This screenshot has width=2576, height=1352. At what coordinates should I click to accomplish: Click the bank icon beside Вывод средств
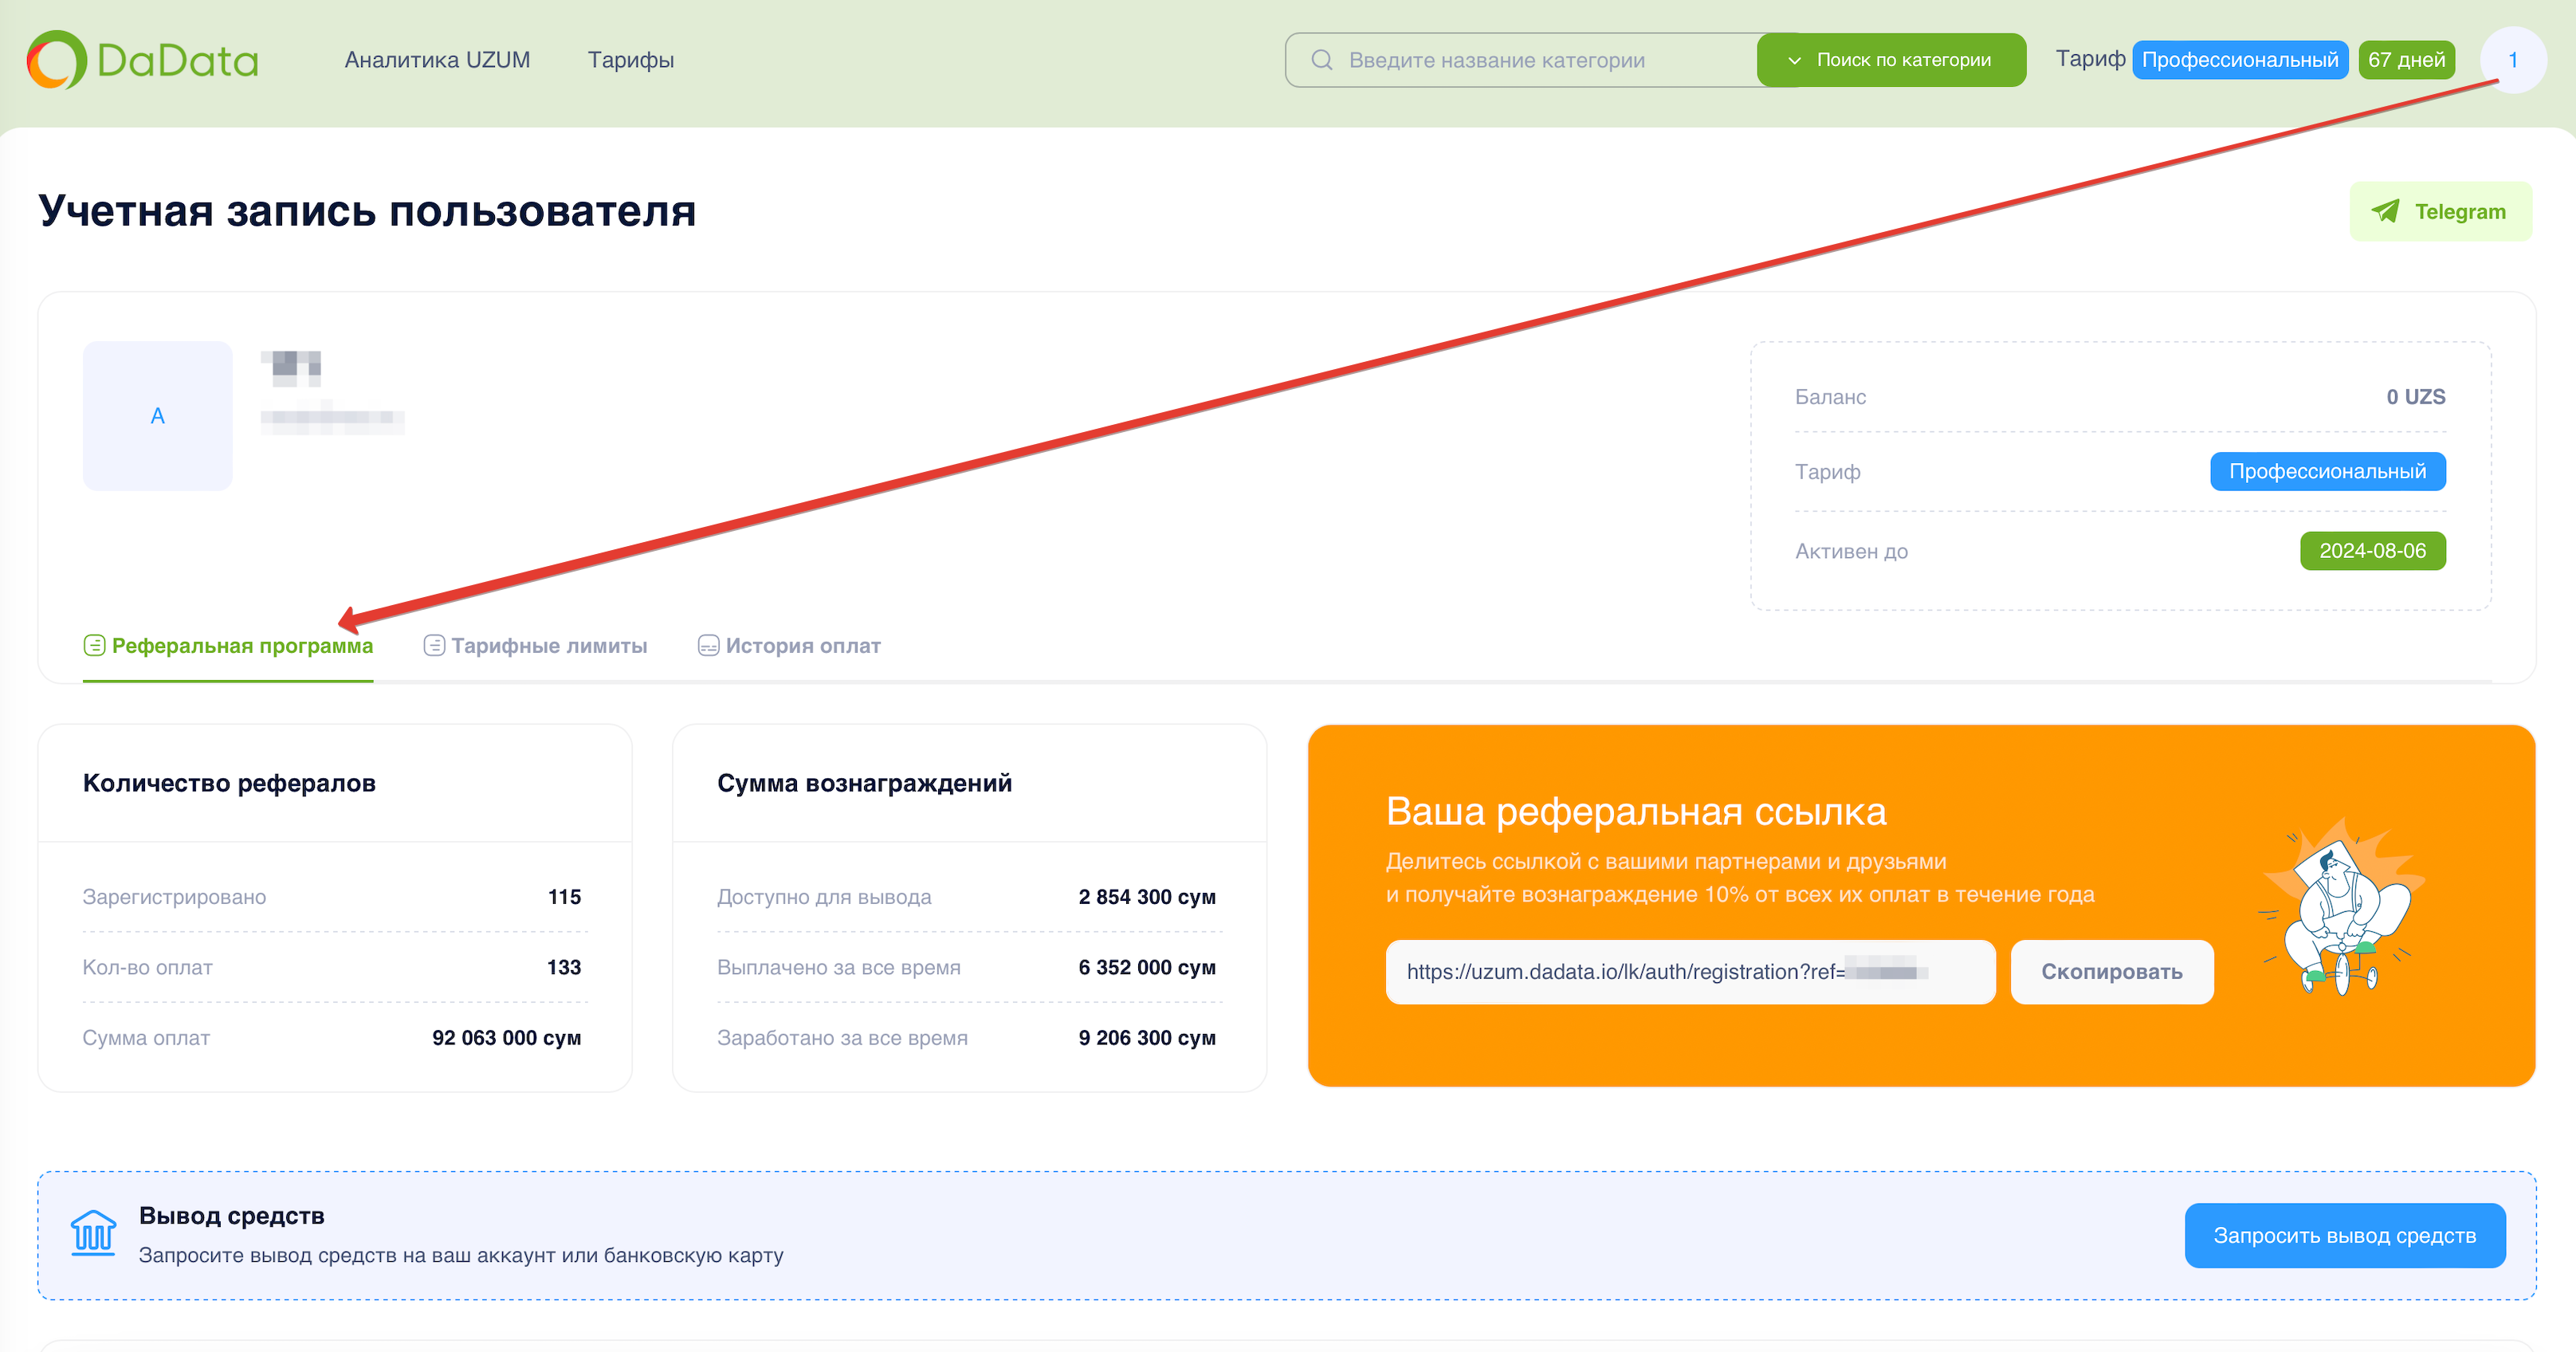pyautogui.click(x=93, y=1233)
